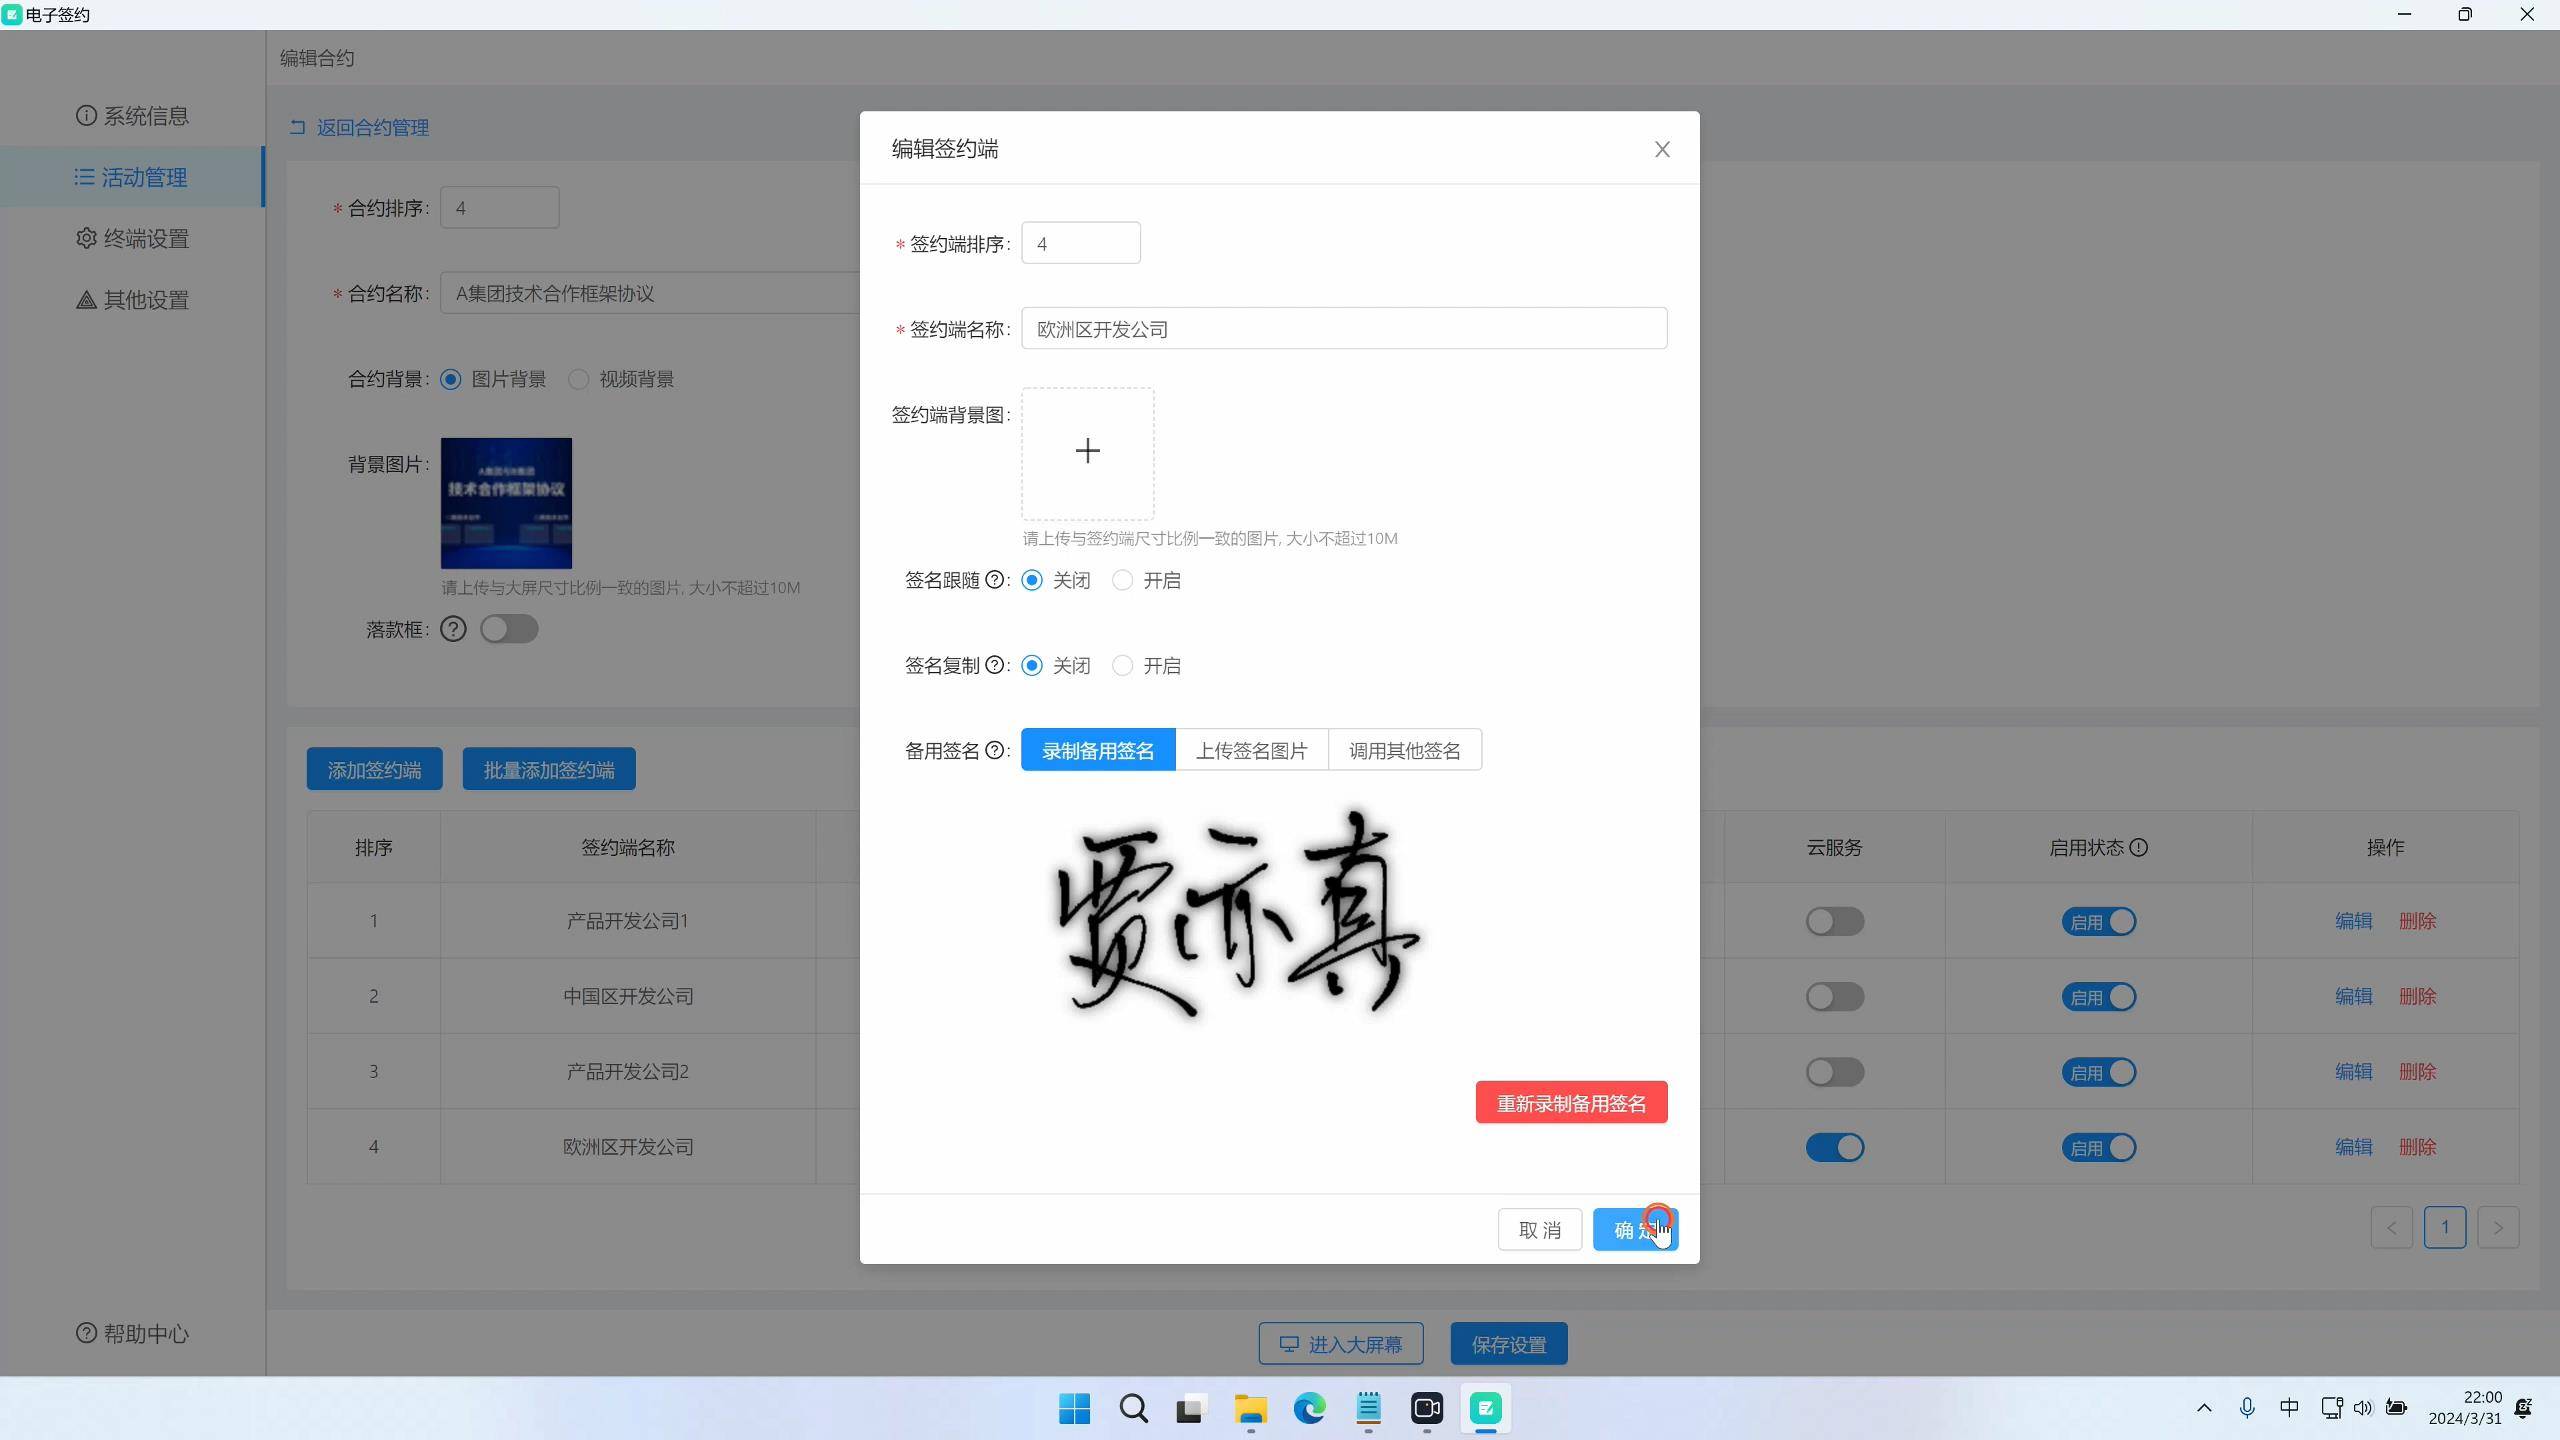Image resolution: width=2560 pixels, height=1440 pixels.
Task: Open File Explorer from taskbar
Action: point(1249,1409)
